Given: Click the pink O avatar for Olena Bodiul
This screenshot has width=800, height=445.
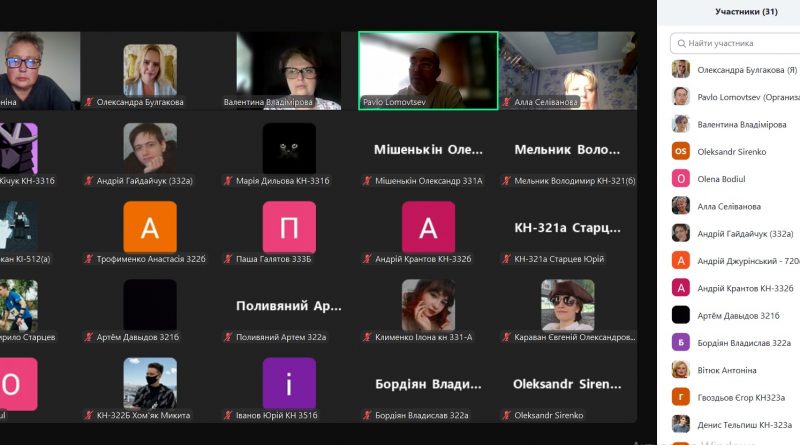Looking at the screenshot, I should point(680,178).
